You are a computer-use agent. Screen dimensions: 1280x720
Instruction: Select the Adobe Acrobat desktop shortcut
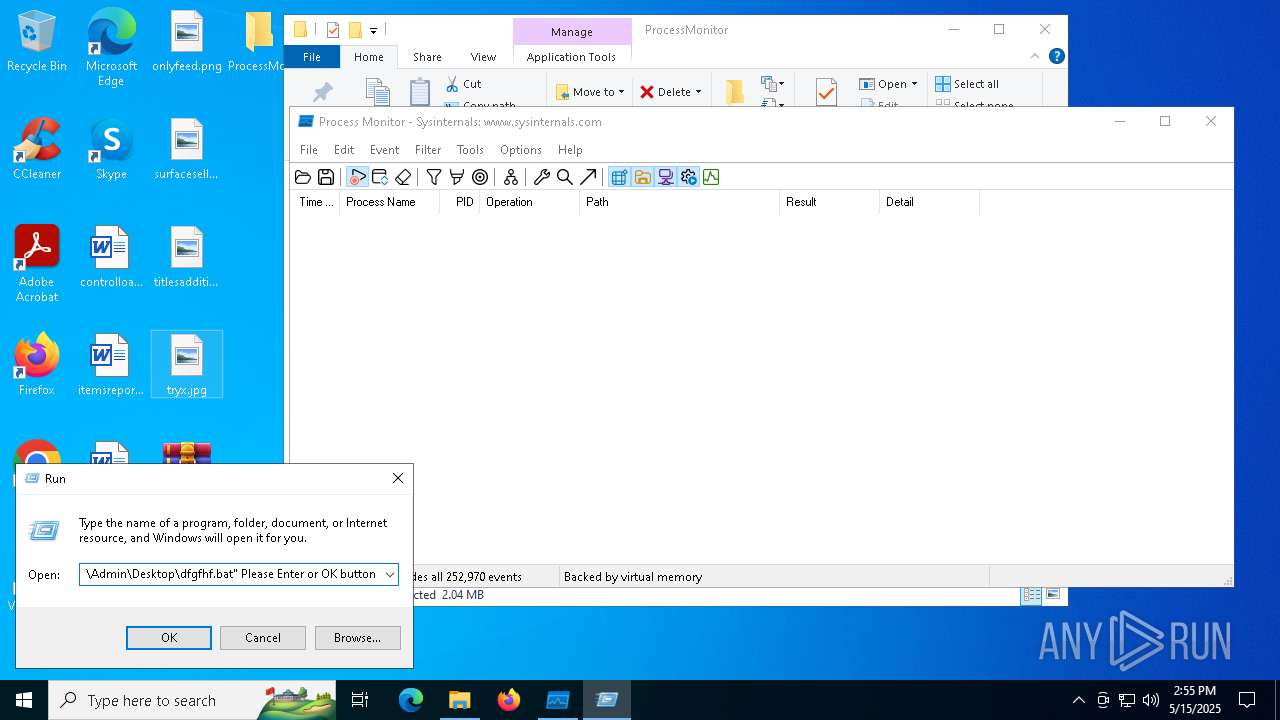coord(37,264)
